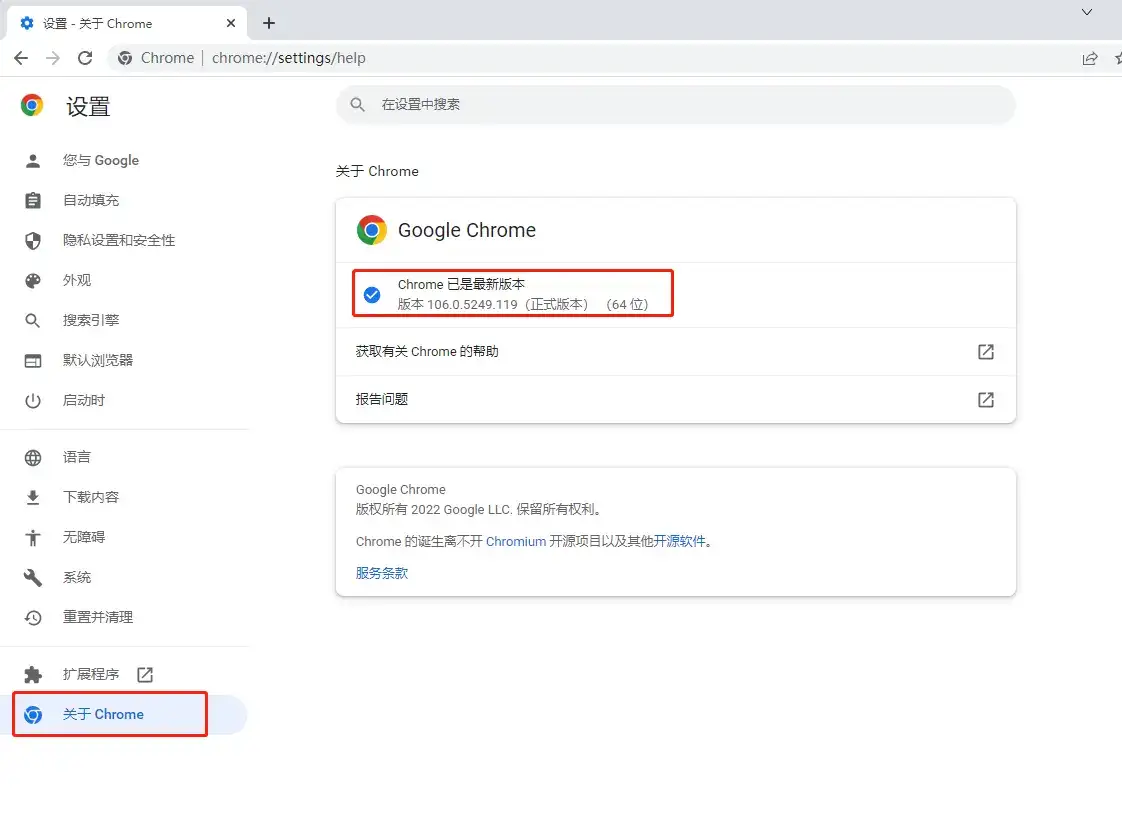Screen dimensions: 1122x828
Task: Click the magnifier icon in settings search
Action: point(357,104)
